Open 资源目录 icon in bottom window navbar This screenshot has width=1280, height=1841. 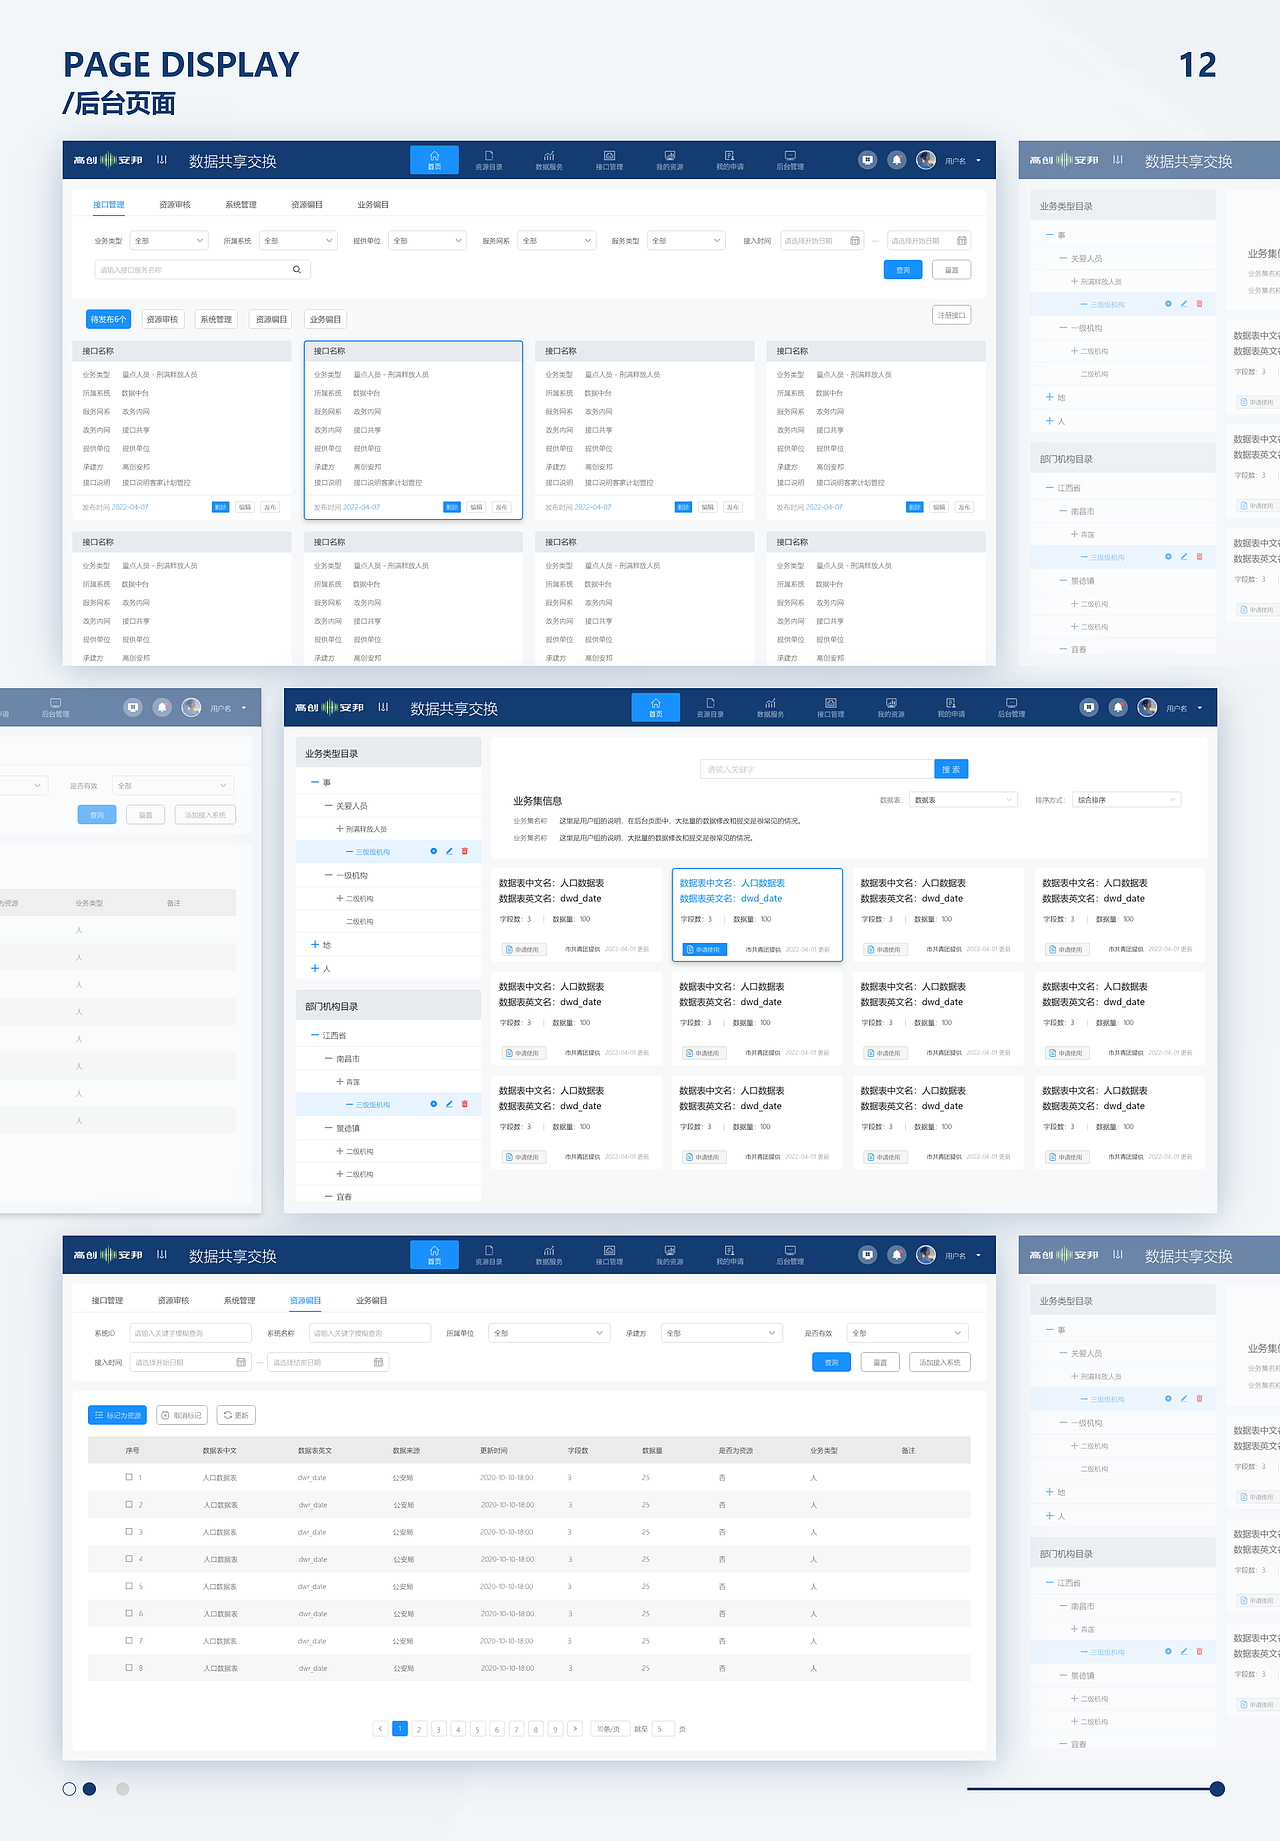point(489,1255)
